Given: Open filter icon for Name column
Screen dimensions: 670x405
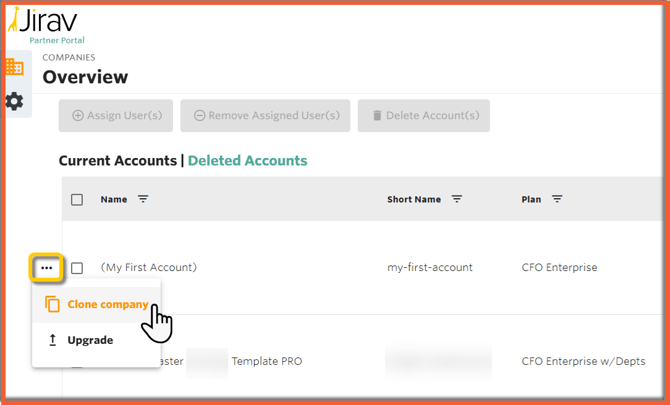Looking at the screenshot, I should 143,199.
